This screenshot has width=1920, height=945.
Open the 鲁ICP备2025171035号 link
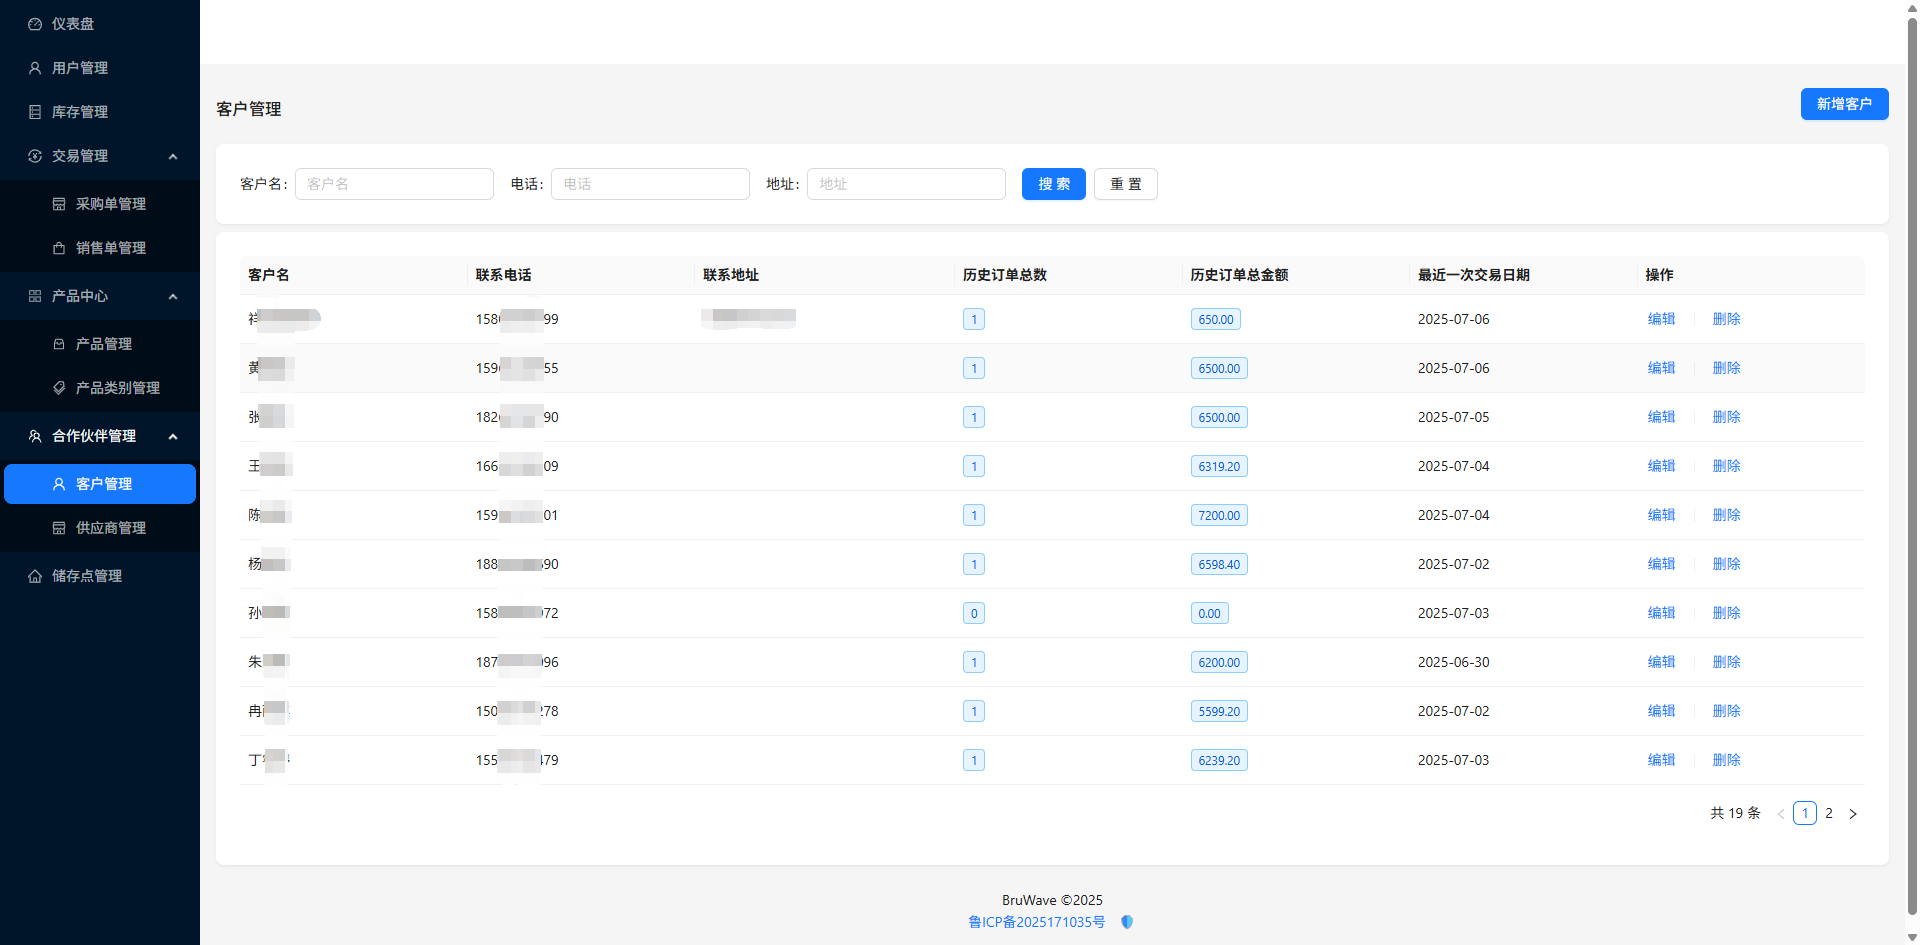click(x=1036, y=922)
